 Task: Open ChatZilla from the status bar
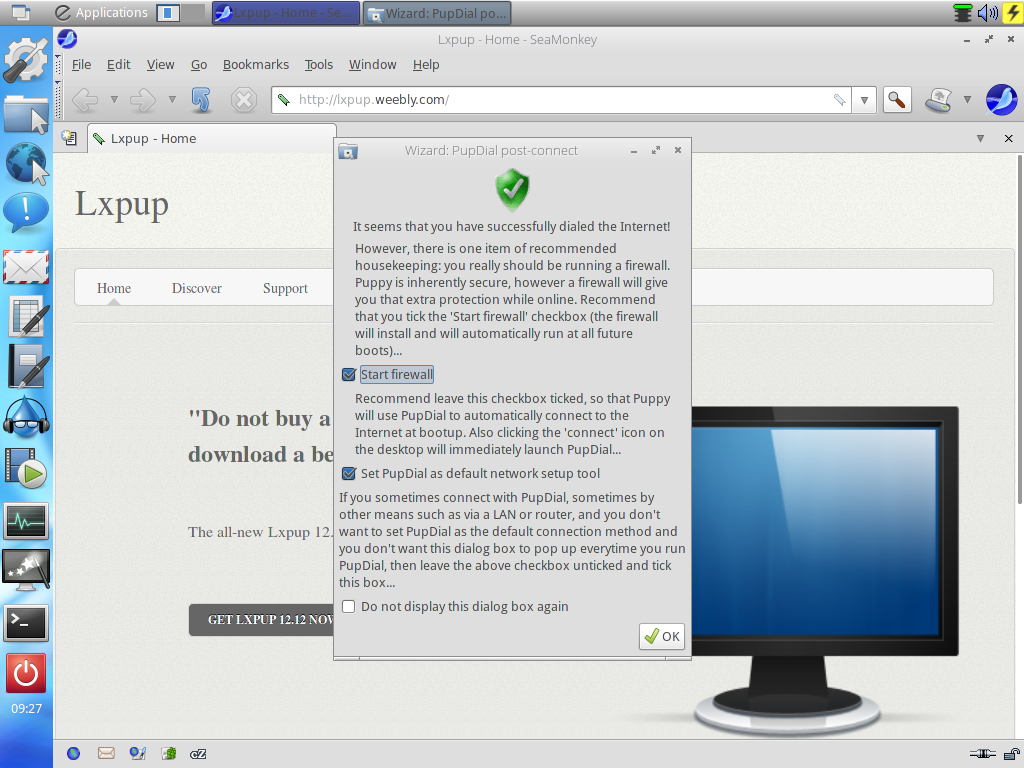[x=198, y=754]
